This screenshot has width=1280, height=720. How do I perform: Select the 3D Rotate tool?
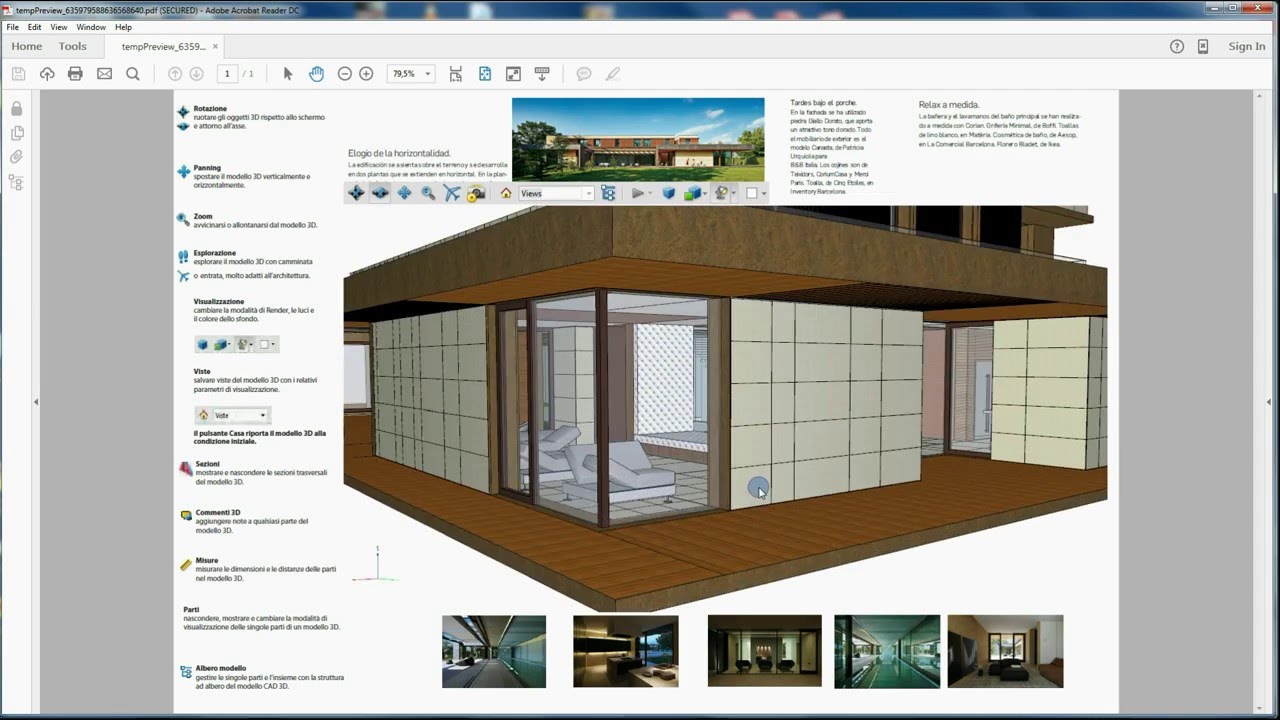pyautogui.click(x=356, y=193)
